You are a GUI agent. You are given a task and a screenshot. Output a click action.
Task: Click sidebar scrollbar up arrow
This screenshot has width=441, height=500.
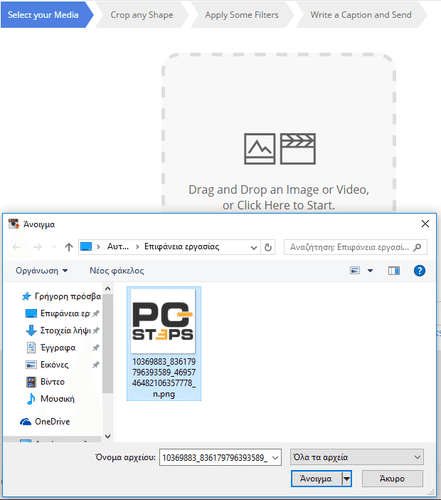click(108, 289)
